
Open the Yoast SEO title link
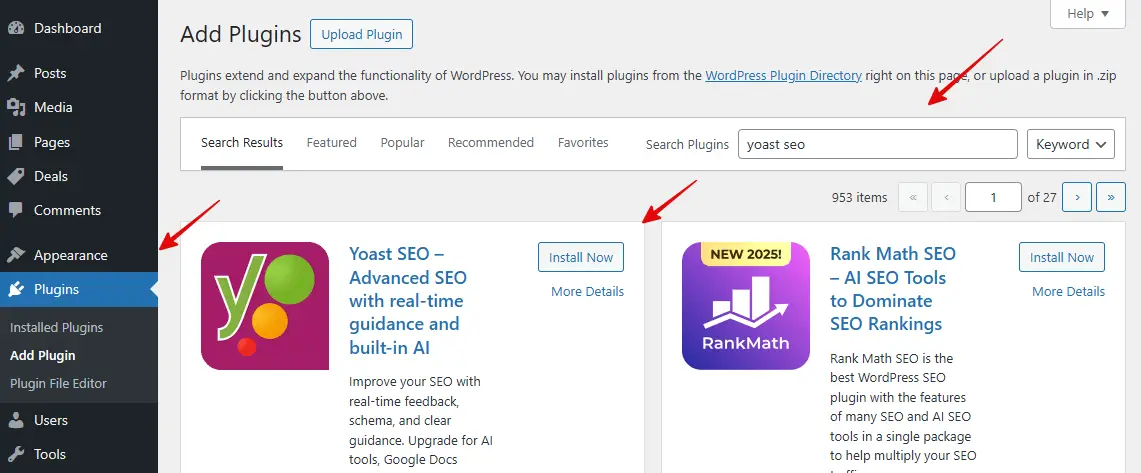click(x=408, y=301)
